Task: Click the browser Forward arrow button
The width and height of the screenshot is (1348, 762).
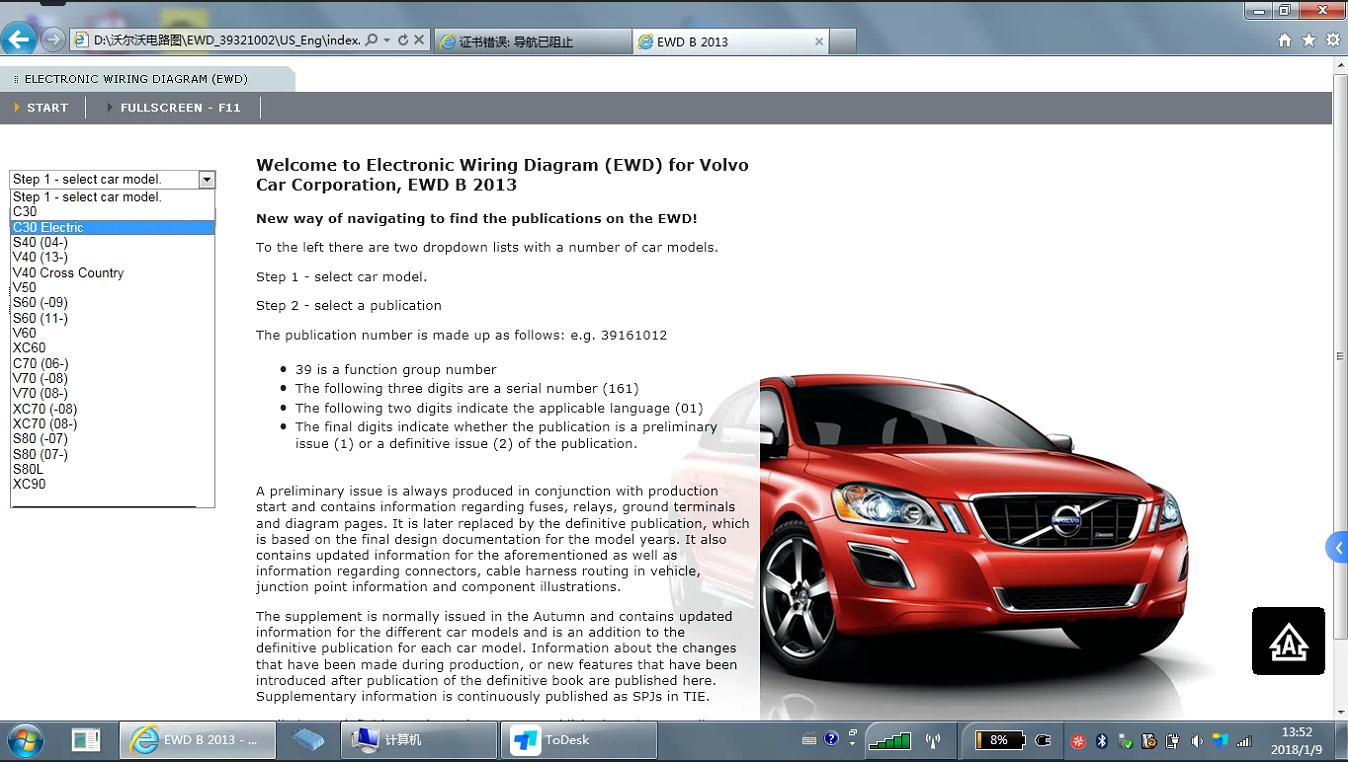Action: [x=53, y=40]
